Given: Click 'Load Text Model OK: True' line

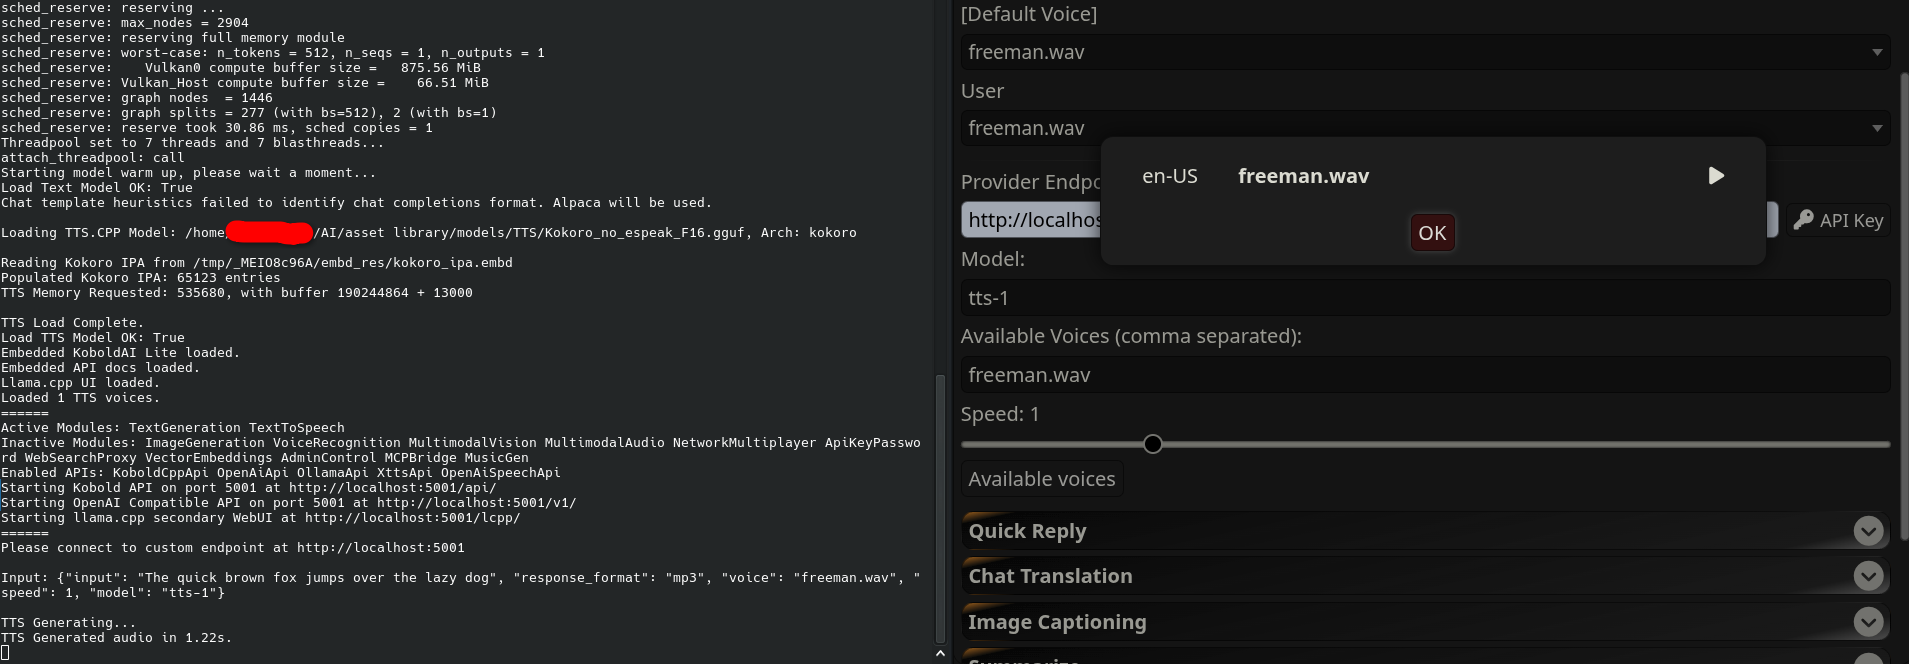Looking at the screenshot, I should click(97, 188).
